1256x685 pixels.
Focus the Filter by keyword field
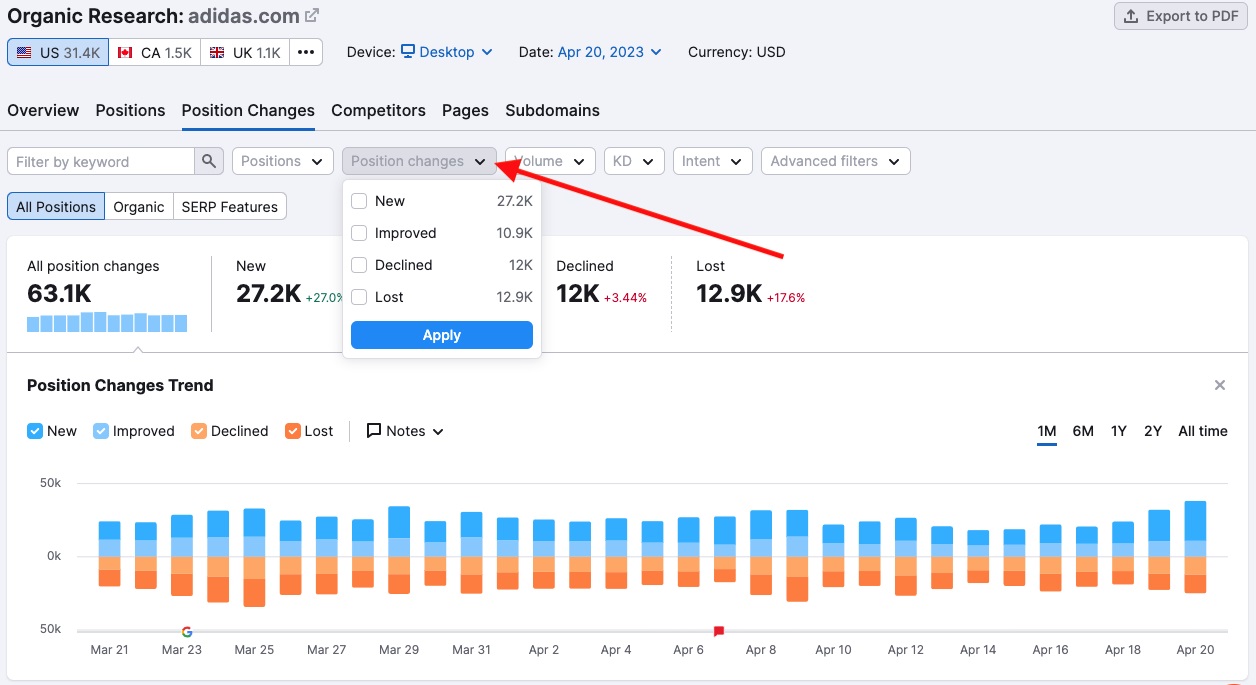[x=101, y=161]
